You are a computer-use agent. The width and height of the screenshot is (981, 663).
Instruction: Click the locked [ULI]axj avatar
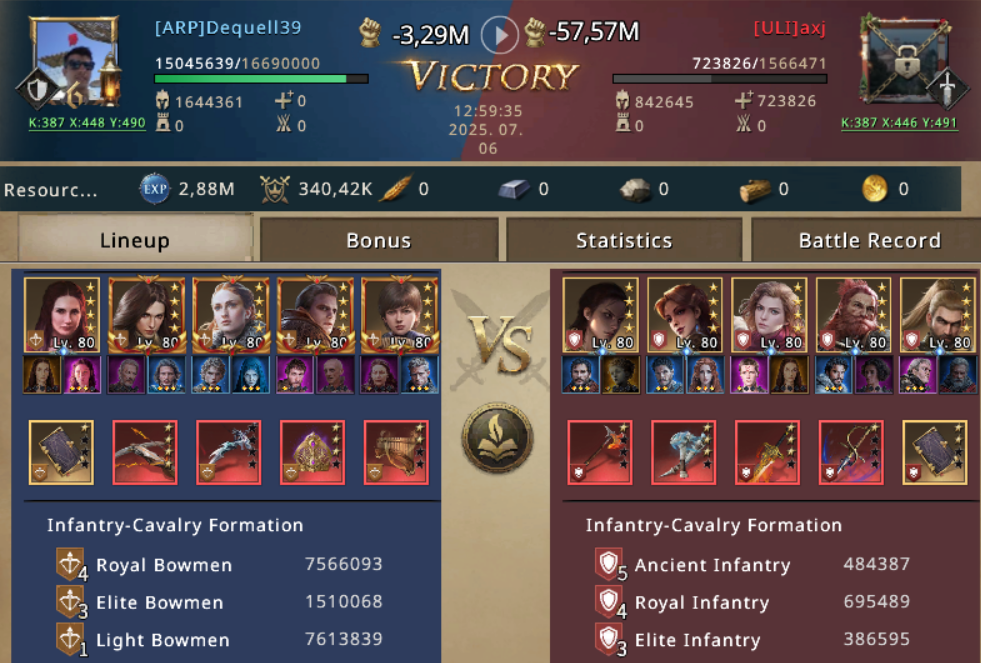click(906, 59)
